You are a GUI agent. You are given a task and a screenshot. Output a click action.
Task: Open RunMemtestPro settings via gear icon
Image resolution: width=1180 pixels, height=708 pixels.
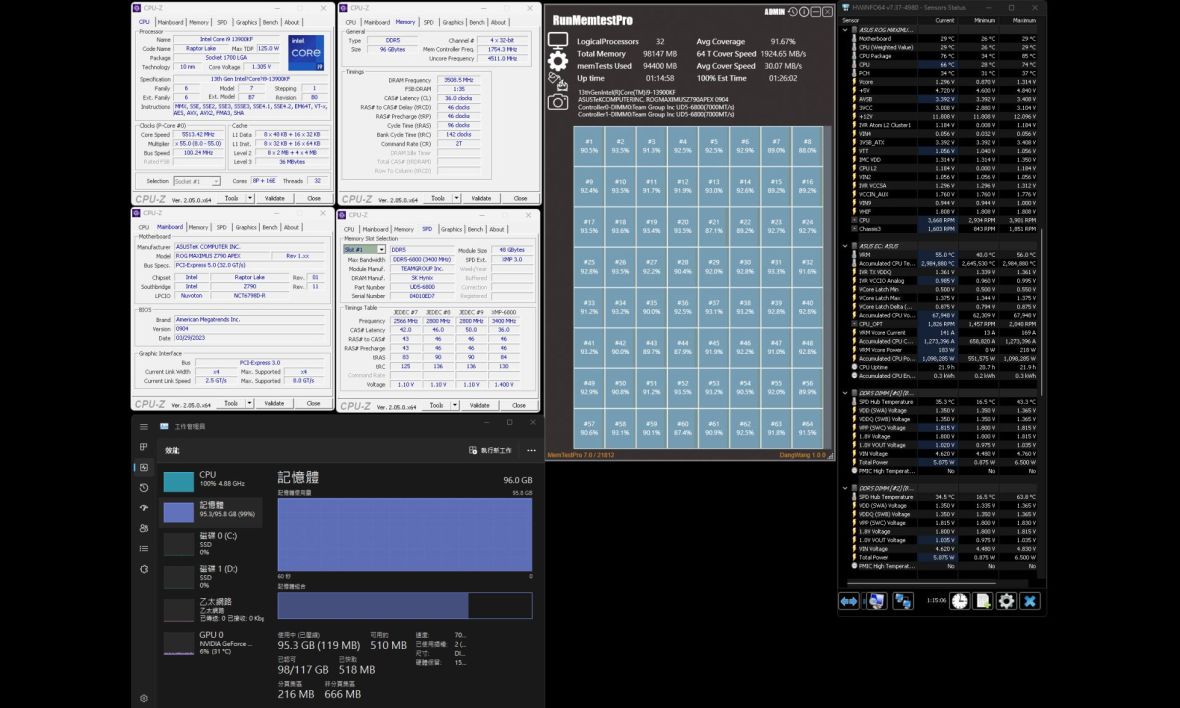click(x=556, y=60)
